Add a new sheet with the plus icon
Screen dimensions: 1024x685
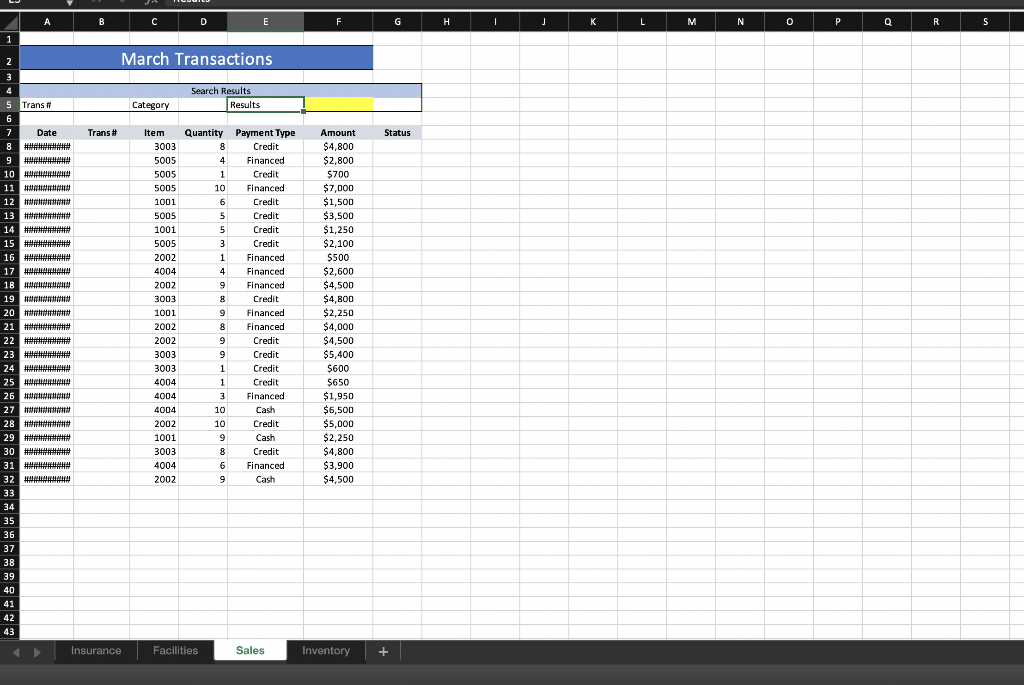click(383, 650)
